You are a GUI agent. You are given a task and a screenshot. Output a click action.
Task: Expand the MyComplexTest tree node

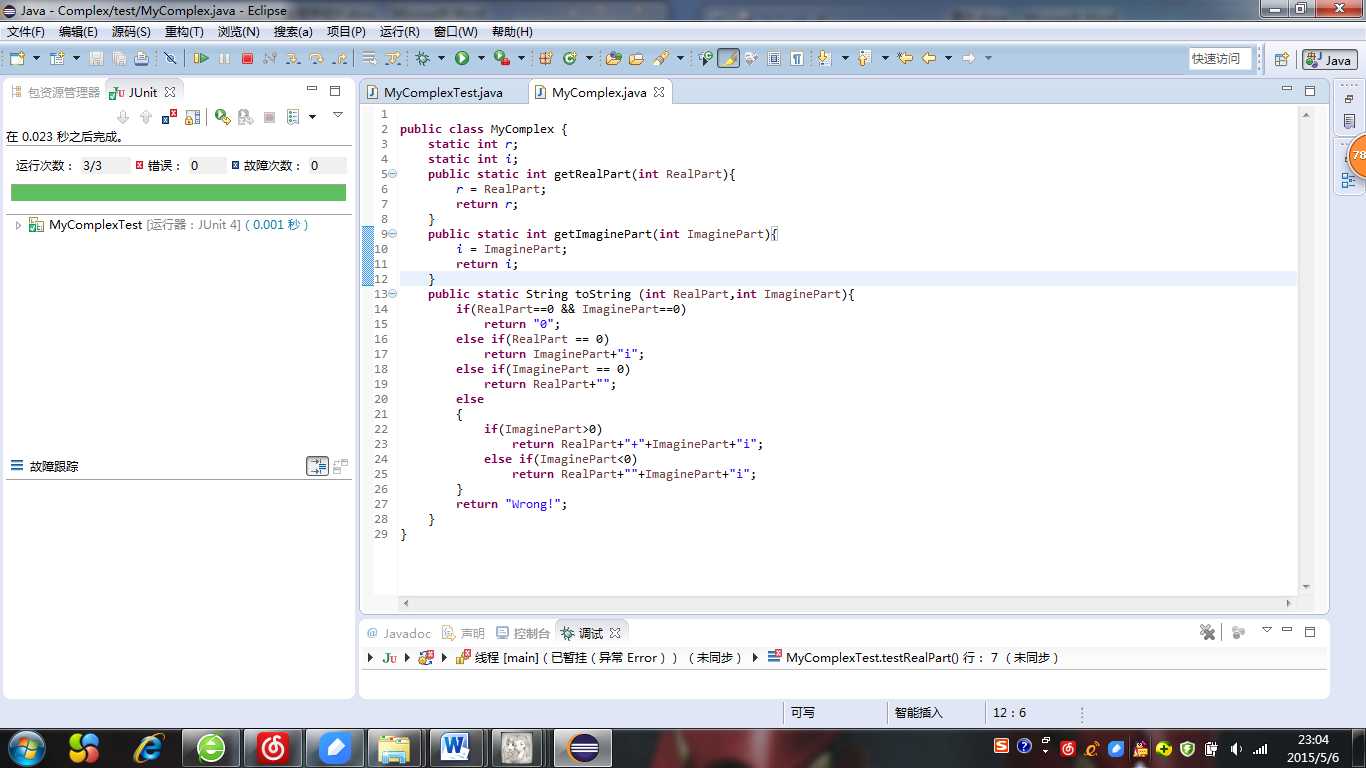pos(18,226)
